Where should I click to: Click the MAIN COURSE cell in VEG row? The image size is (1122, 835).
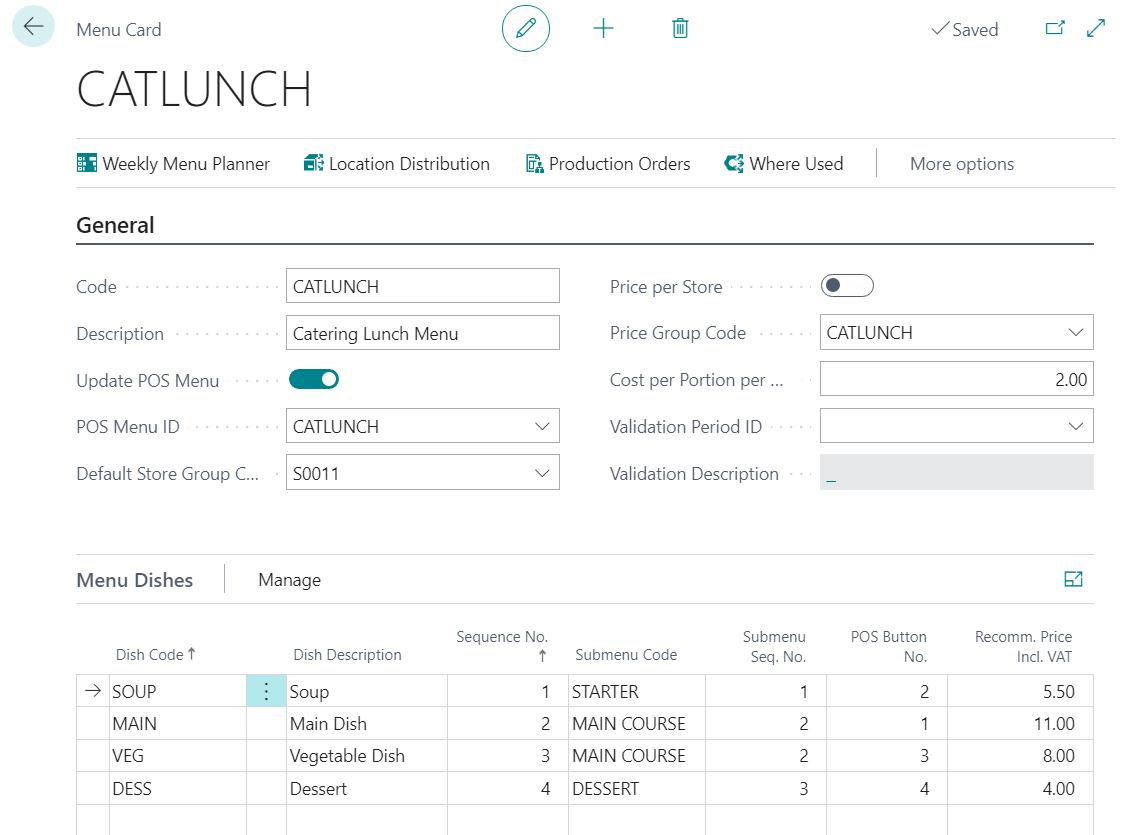pos(637,756)
